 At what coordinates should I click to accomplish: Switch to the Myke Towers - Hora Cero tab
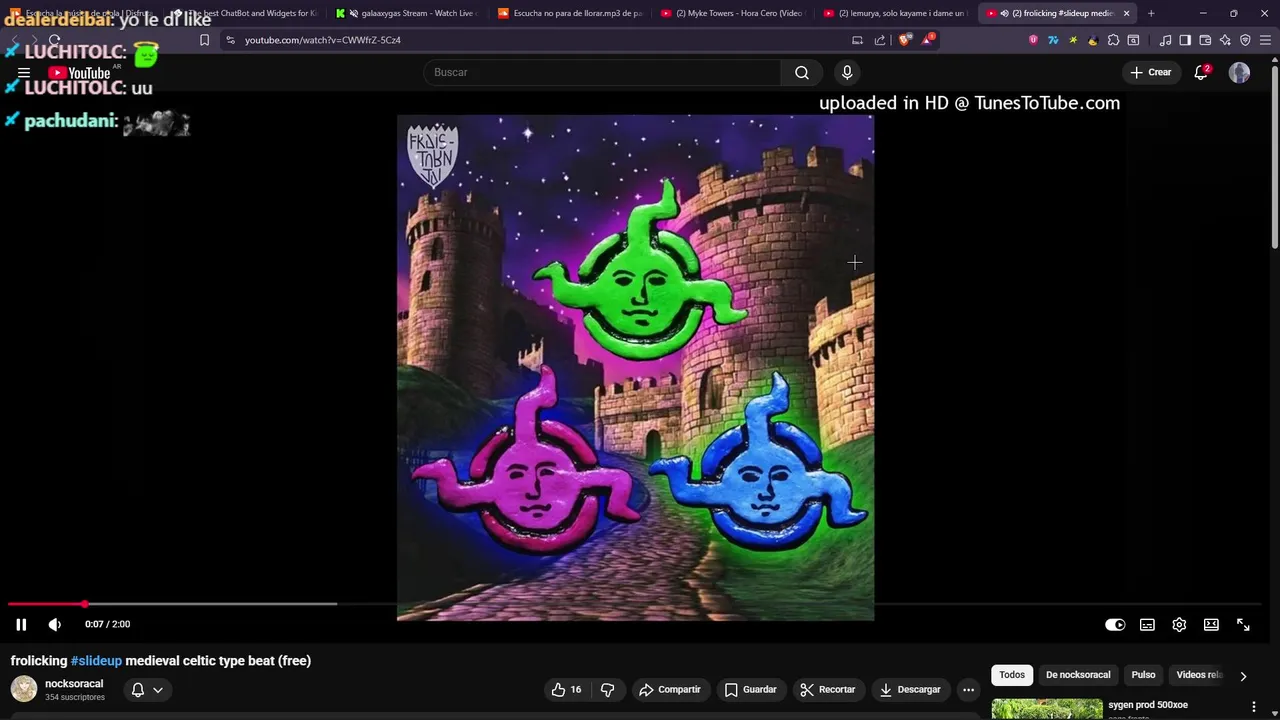[x=733, y=13]
